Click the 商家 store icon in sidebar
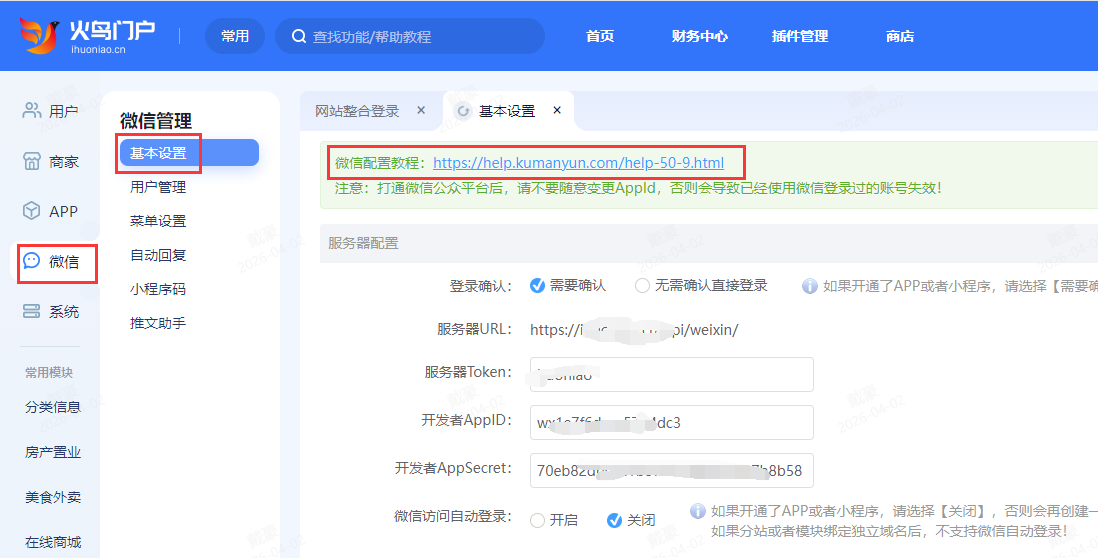The image size is (1098, 558). point(32,161)
